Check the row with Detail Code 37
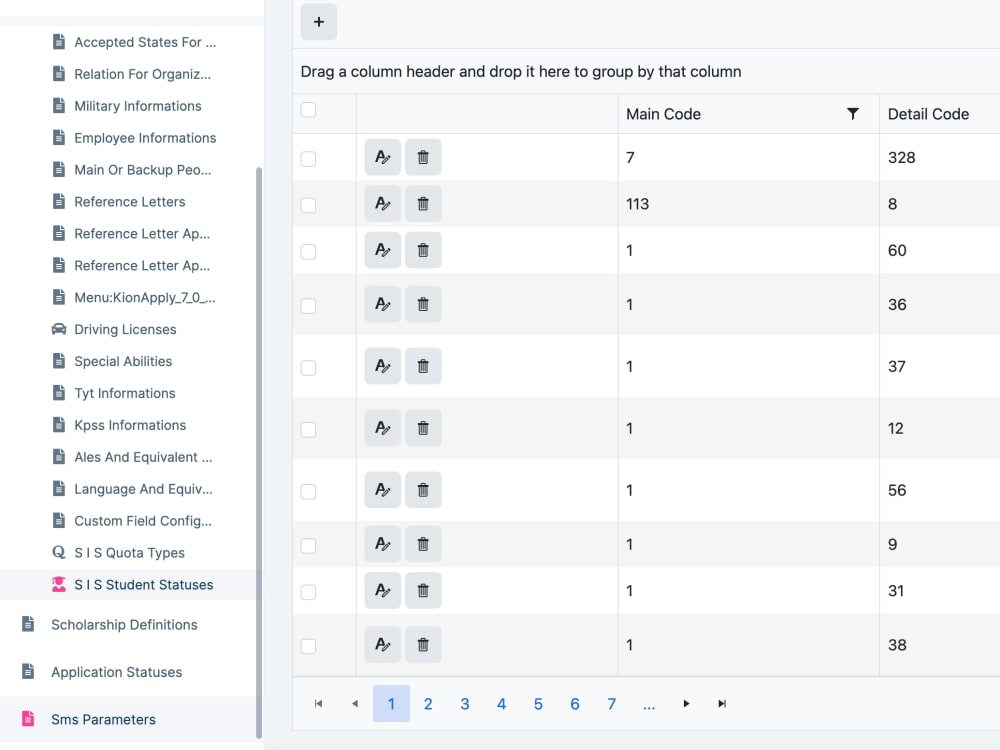This screenshot has height=750, width=1000. click(309, 368)
